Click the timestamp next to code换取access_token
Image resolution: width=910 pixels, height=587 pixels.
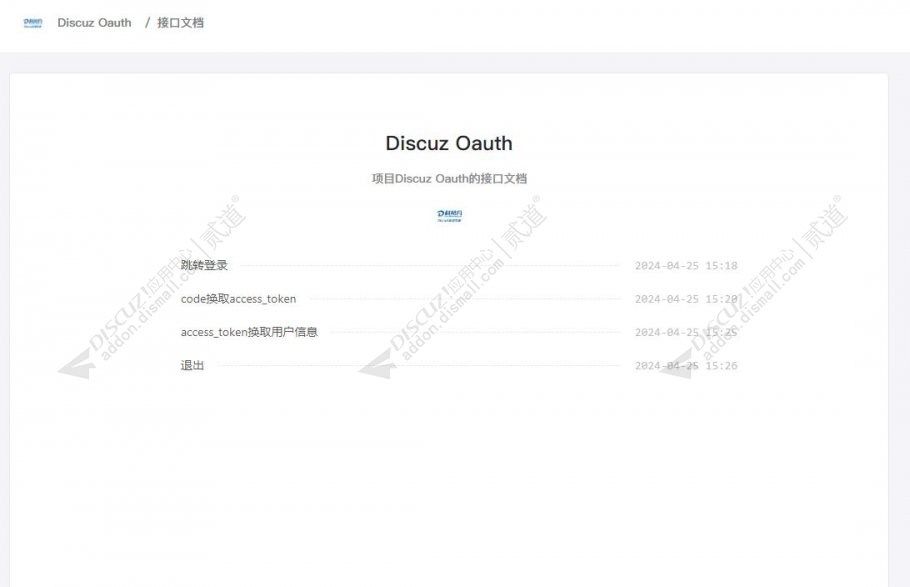coord(687,298)
